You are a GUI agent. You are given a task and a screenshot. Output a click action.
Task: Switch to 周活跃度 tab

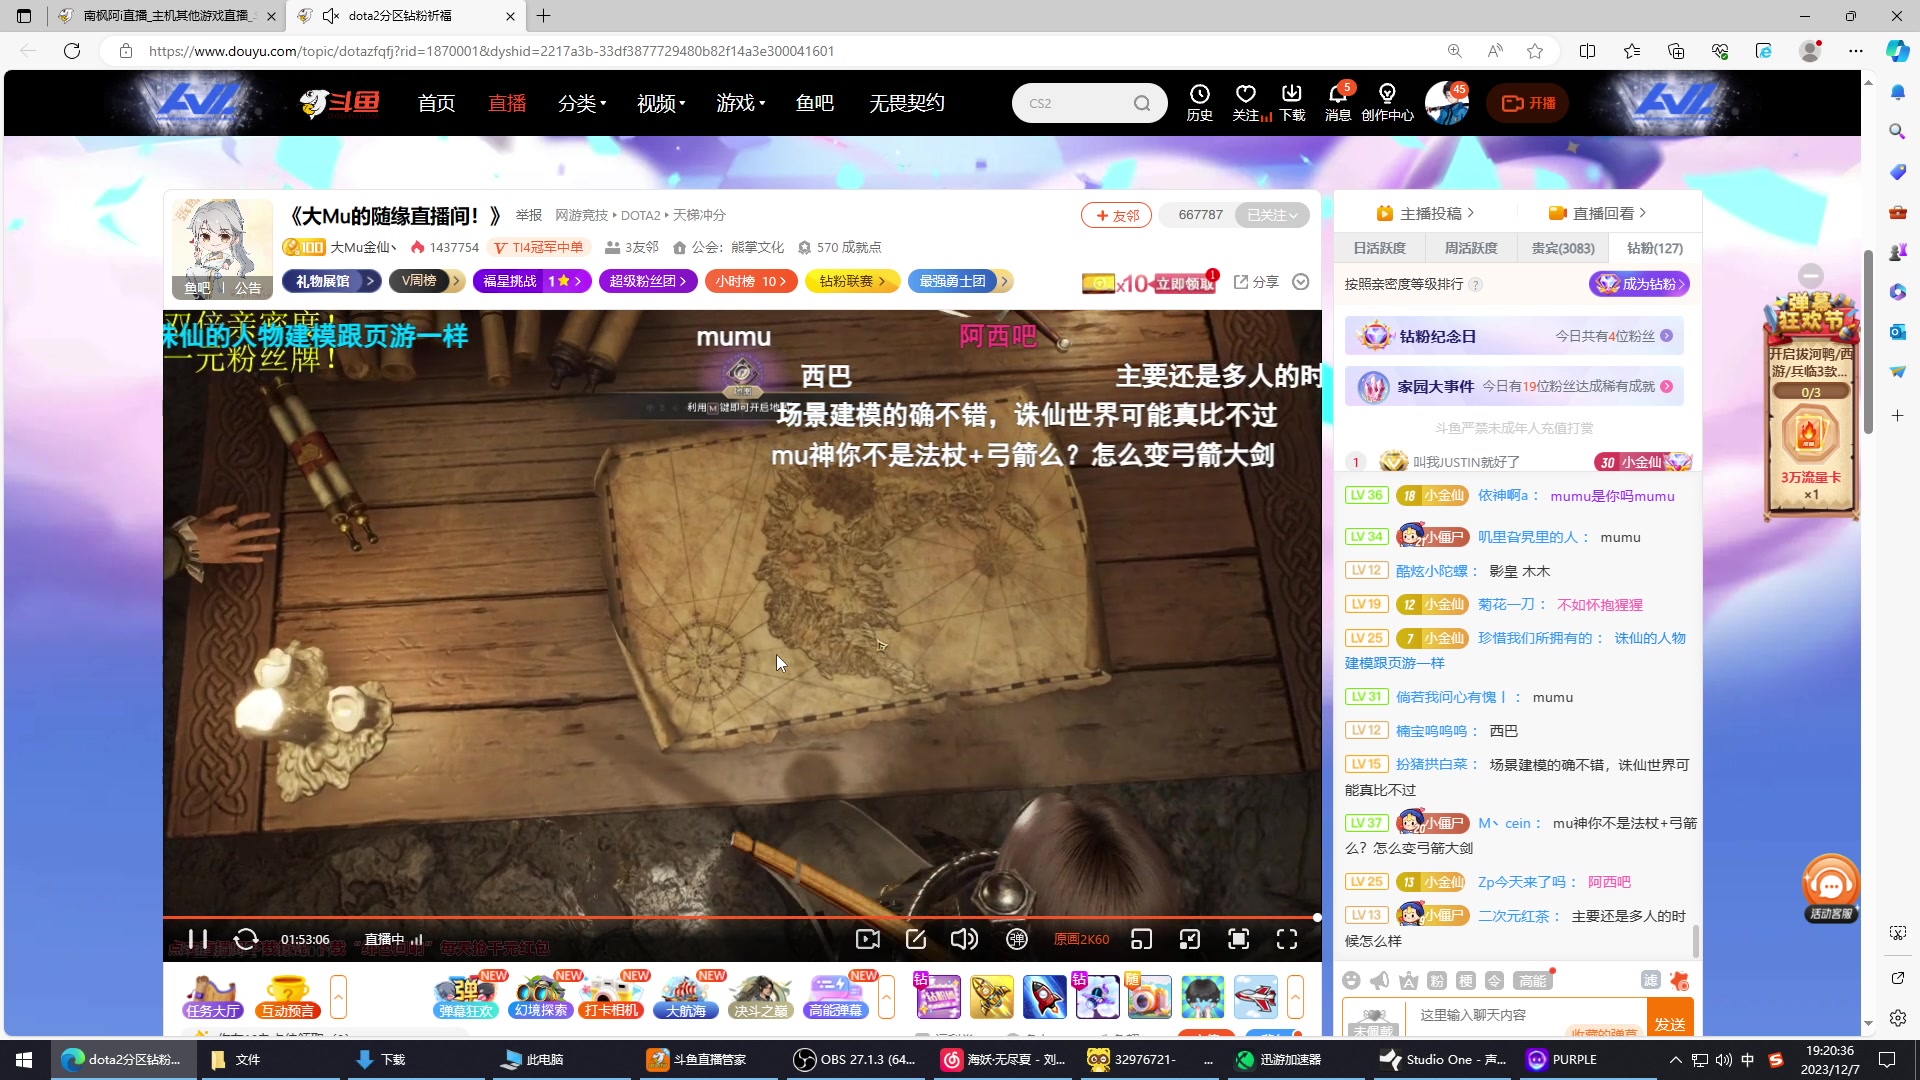(x=1471, y=248)
